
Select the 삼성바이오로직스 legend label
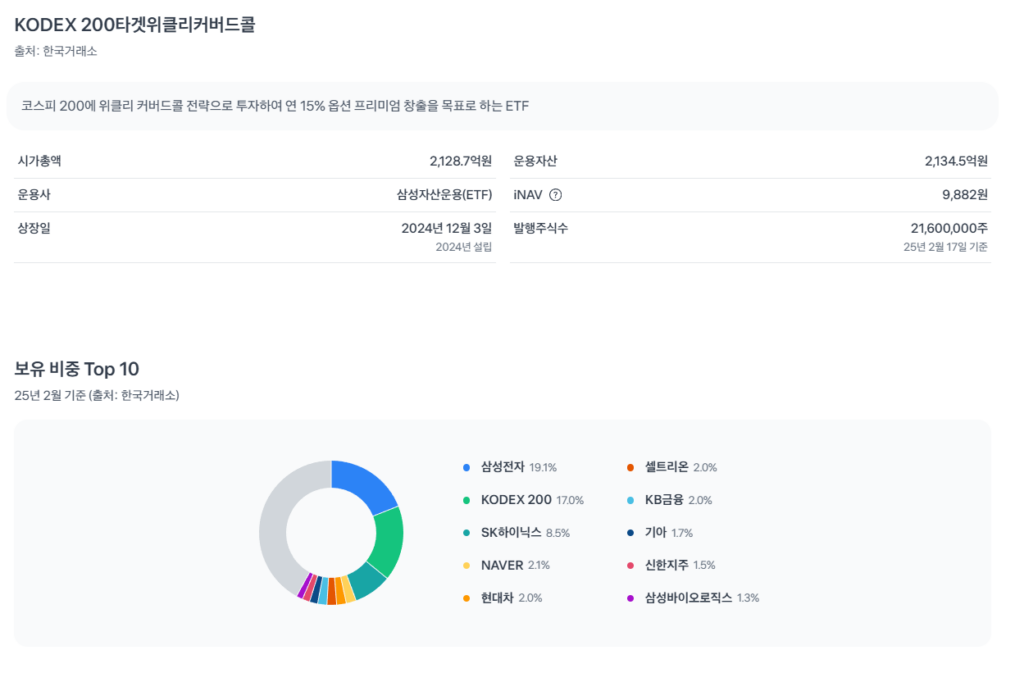click(x=688, y=597)
